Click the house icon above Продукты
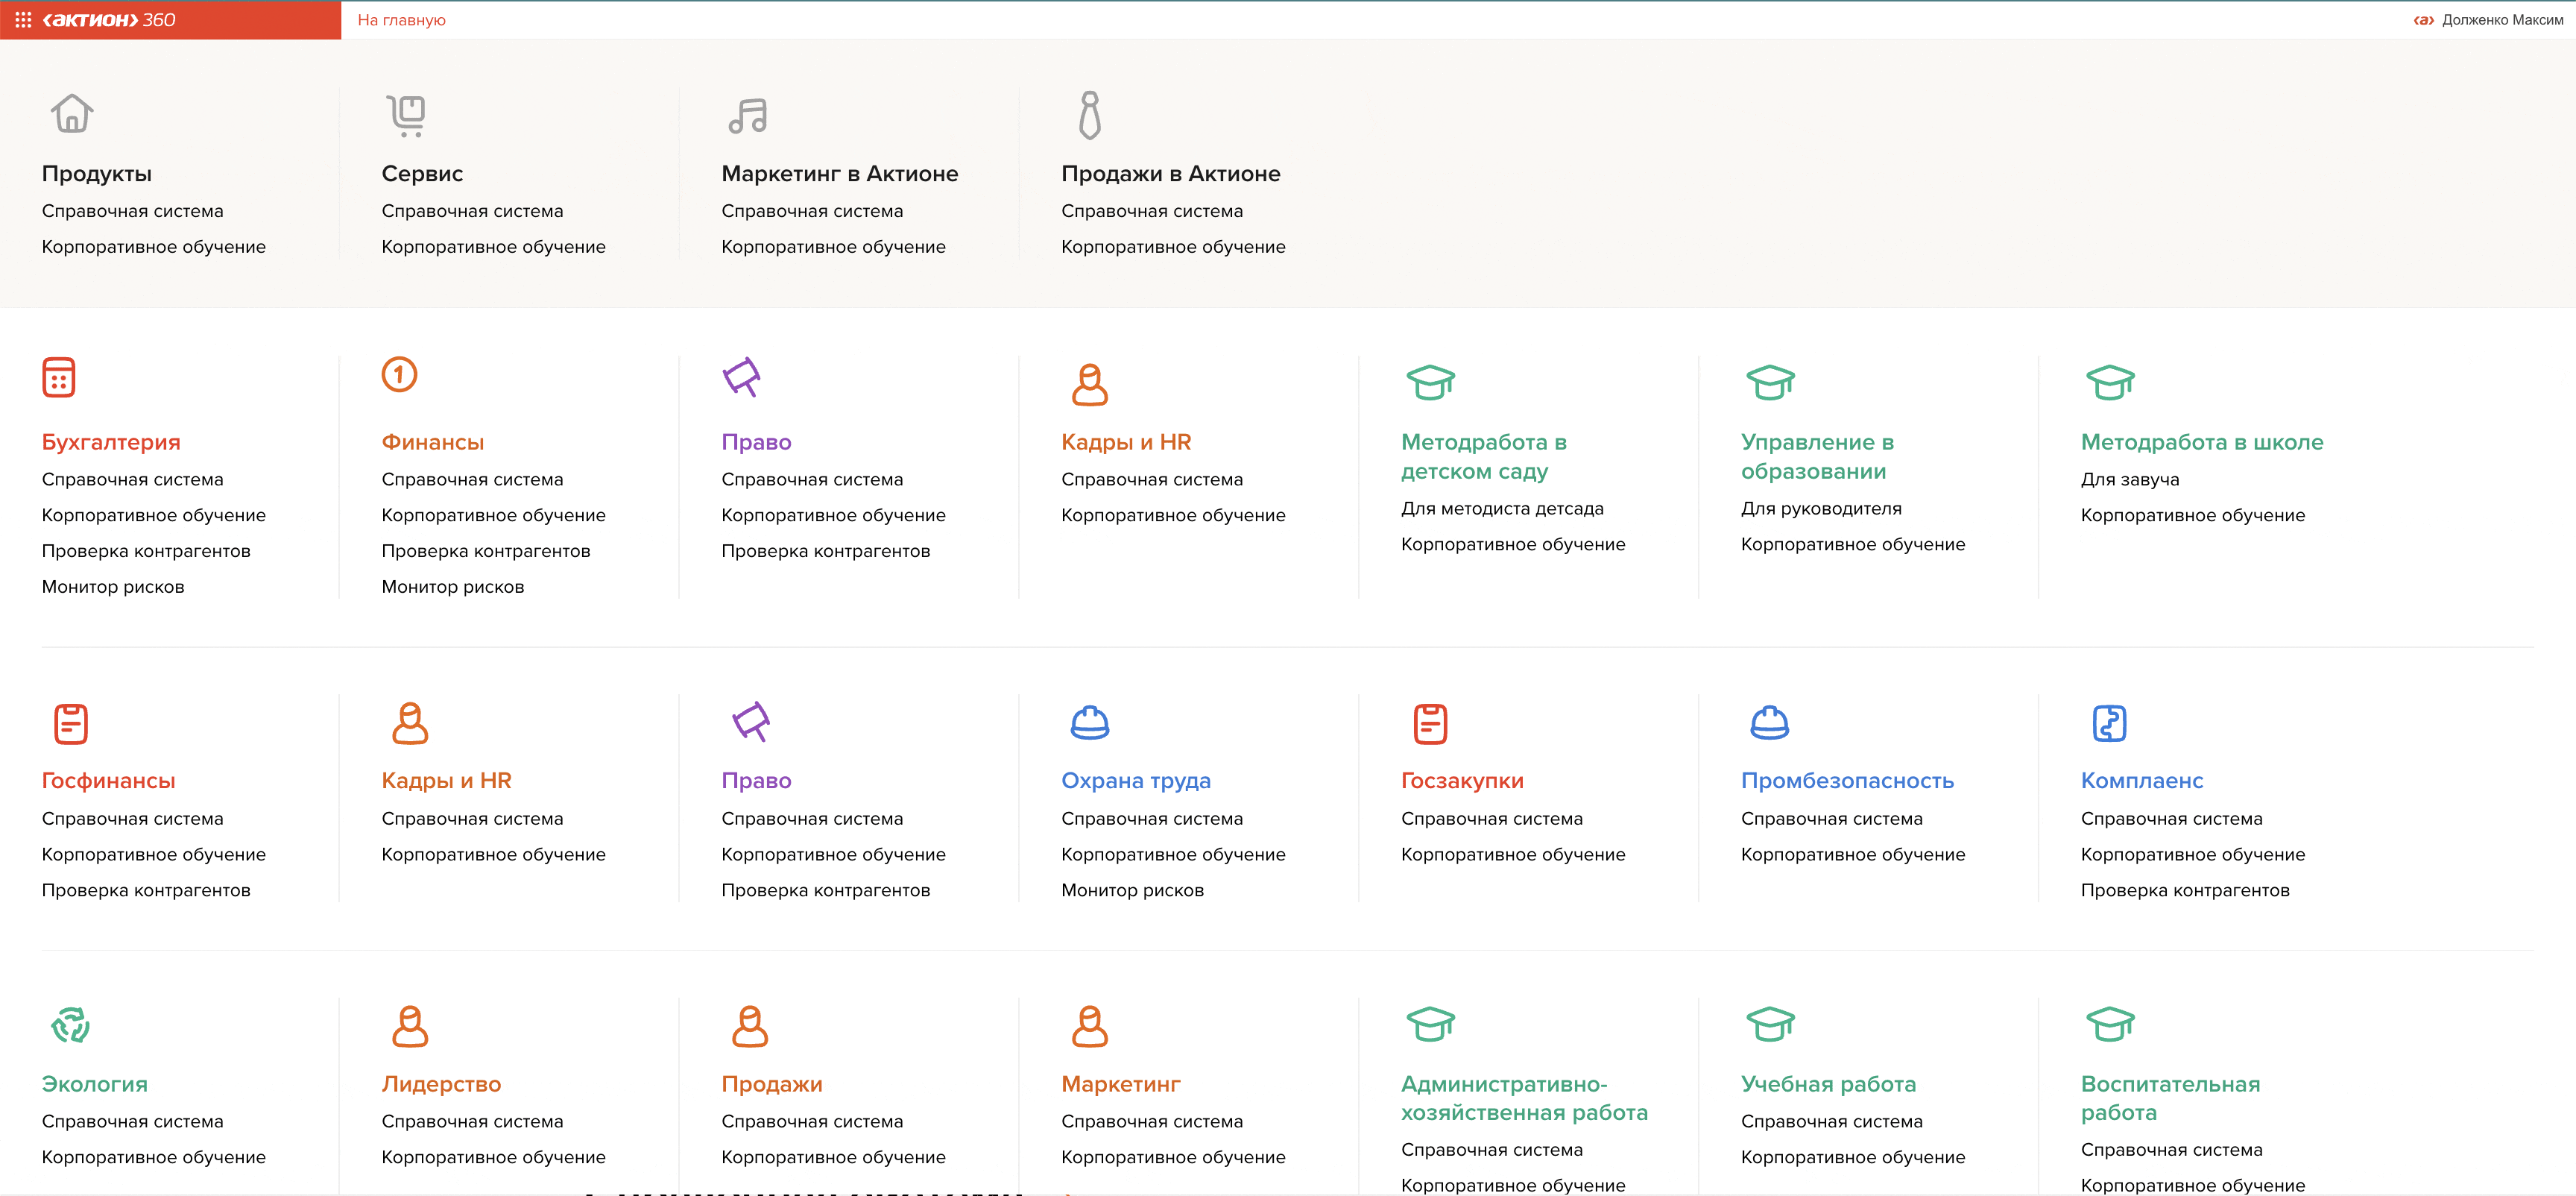 tap(72, 114)
